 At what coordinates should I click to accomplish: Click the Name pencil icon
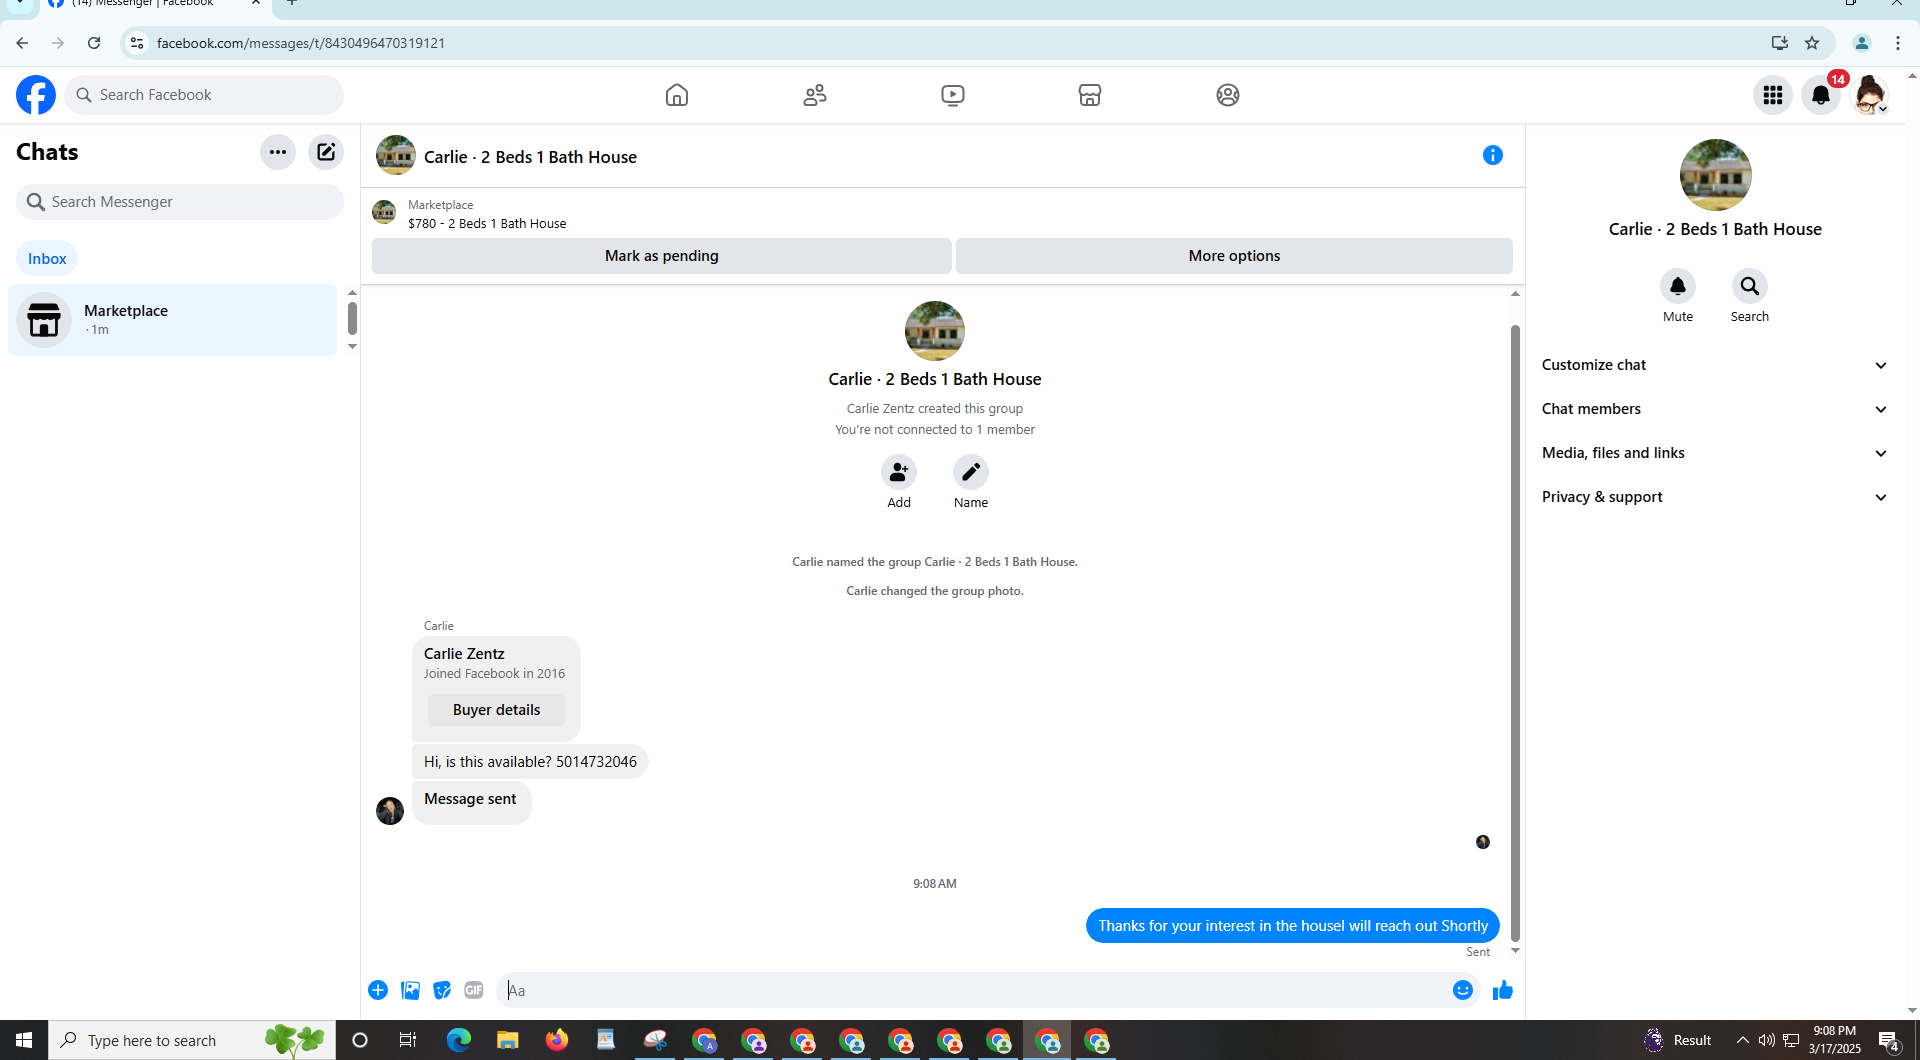click(x=971, y=472)
